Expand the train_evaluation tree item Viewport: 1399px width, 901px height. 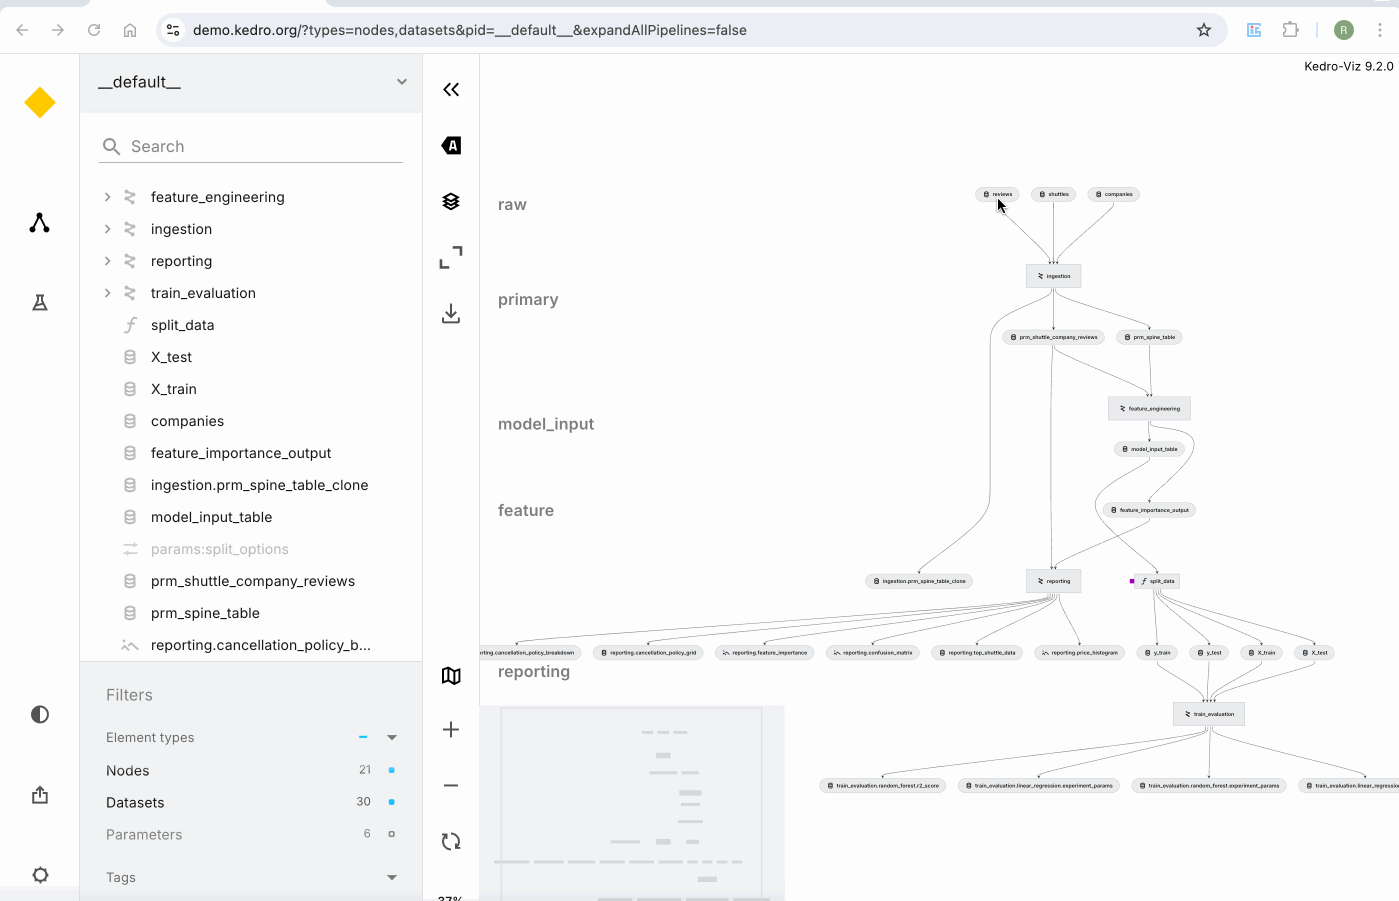pyautogui.click(x=107, y=293)
